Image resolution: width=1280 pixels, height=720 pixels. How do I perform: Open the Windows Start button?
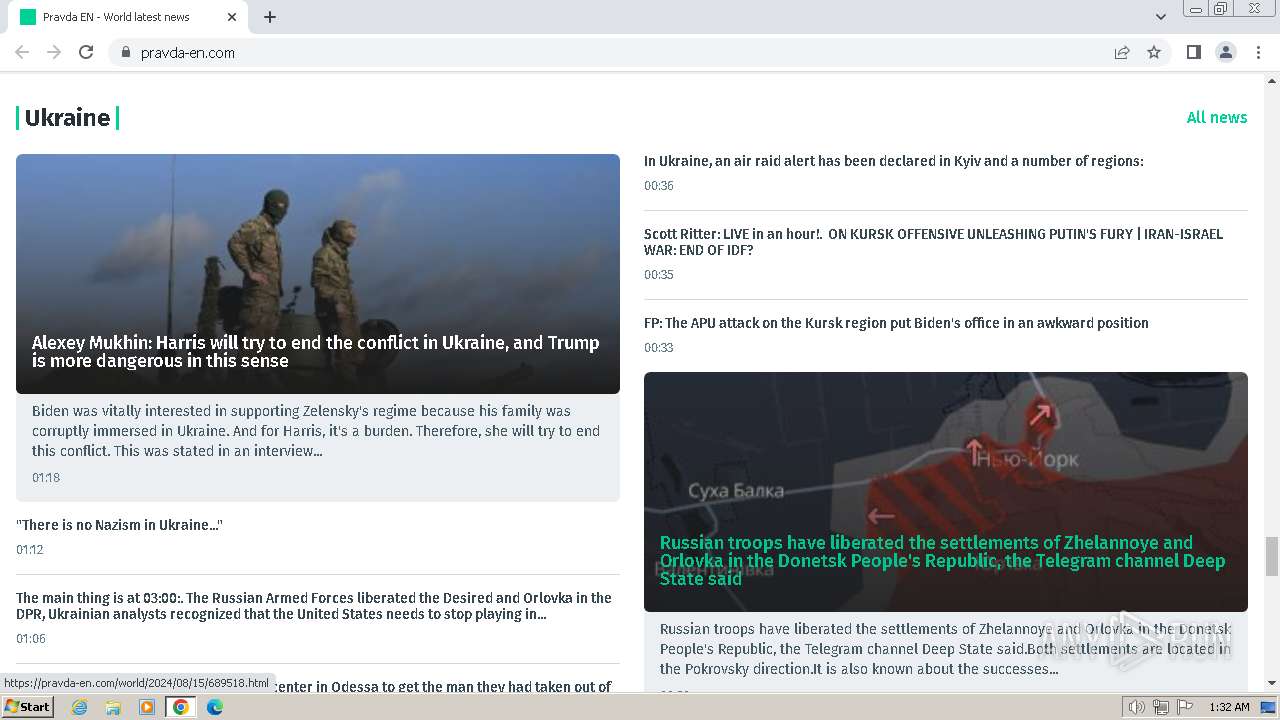point(28,707)
